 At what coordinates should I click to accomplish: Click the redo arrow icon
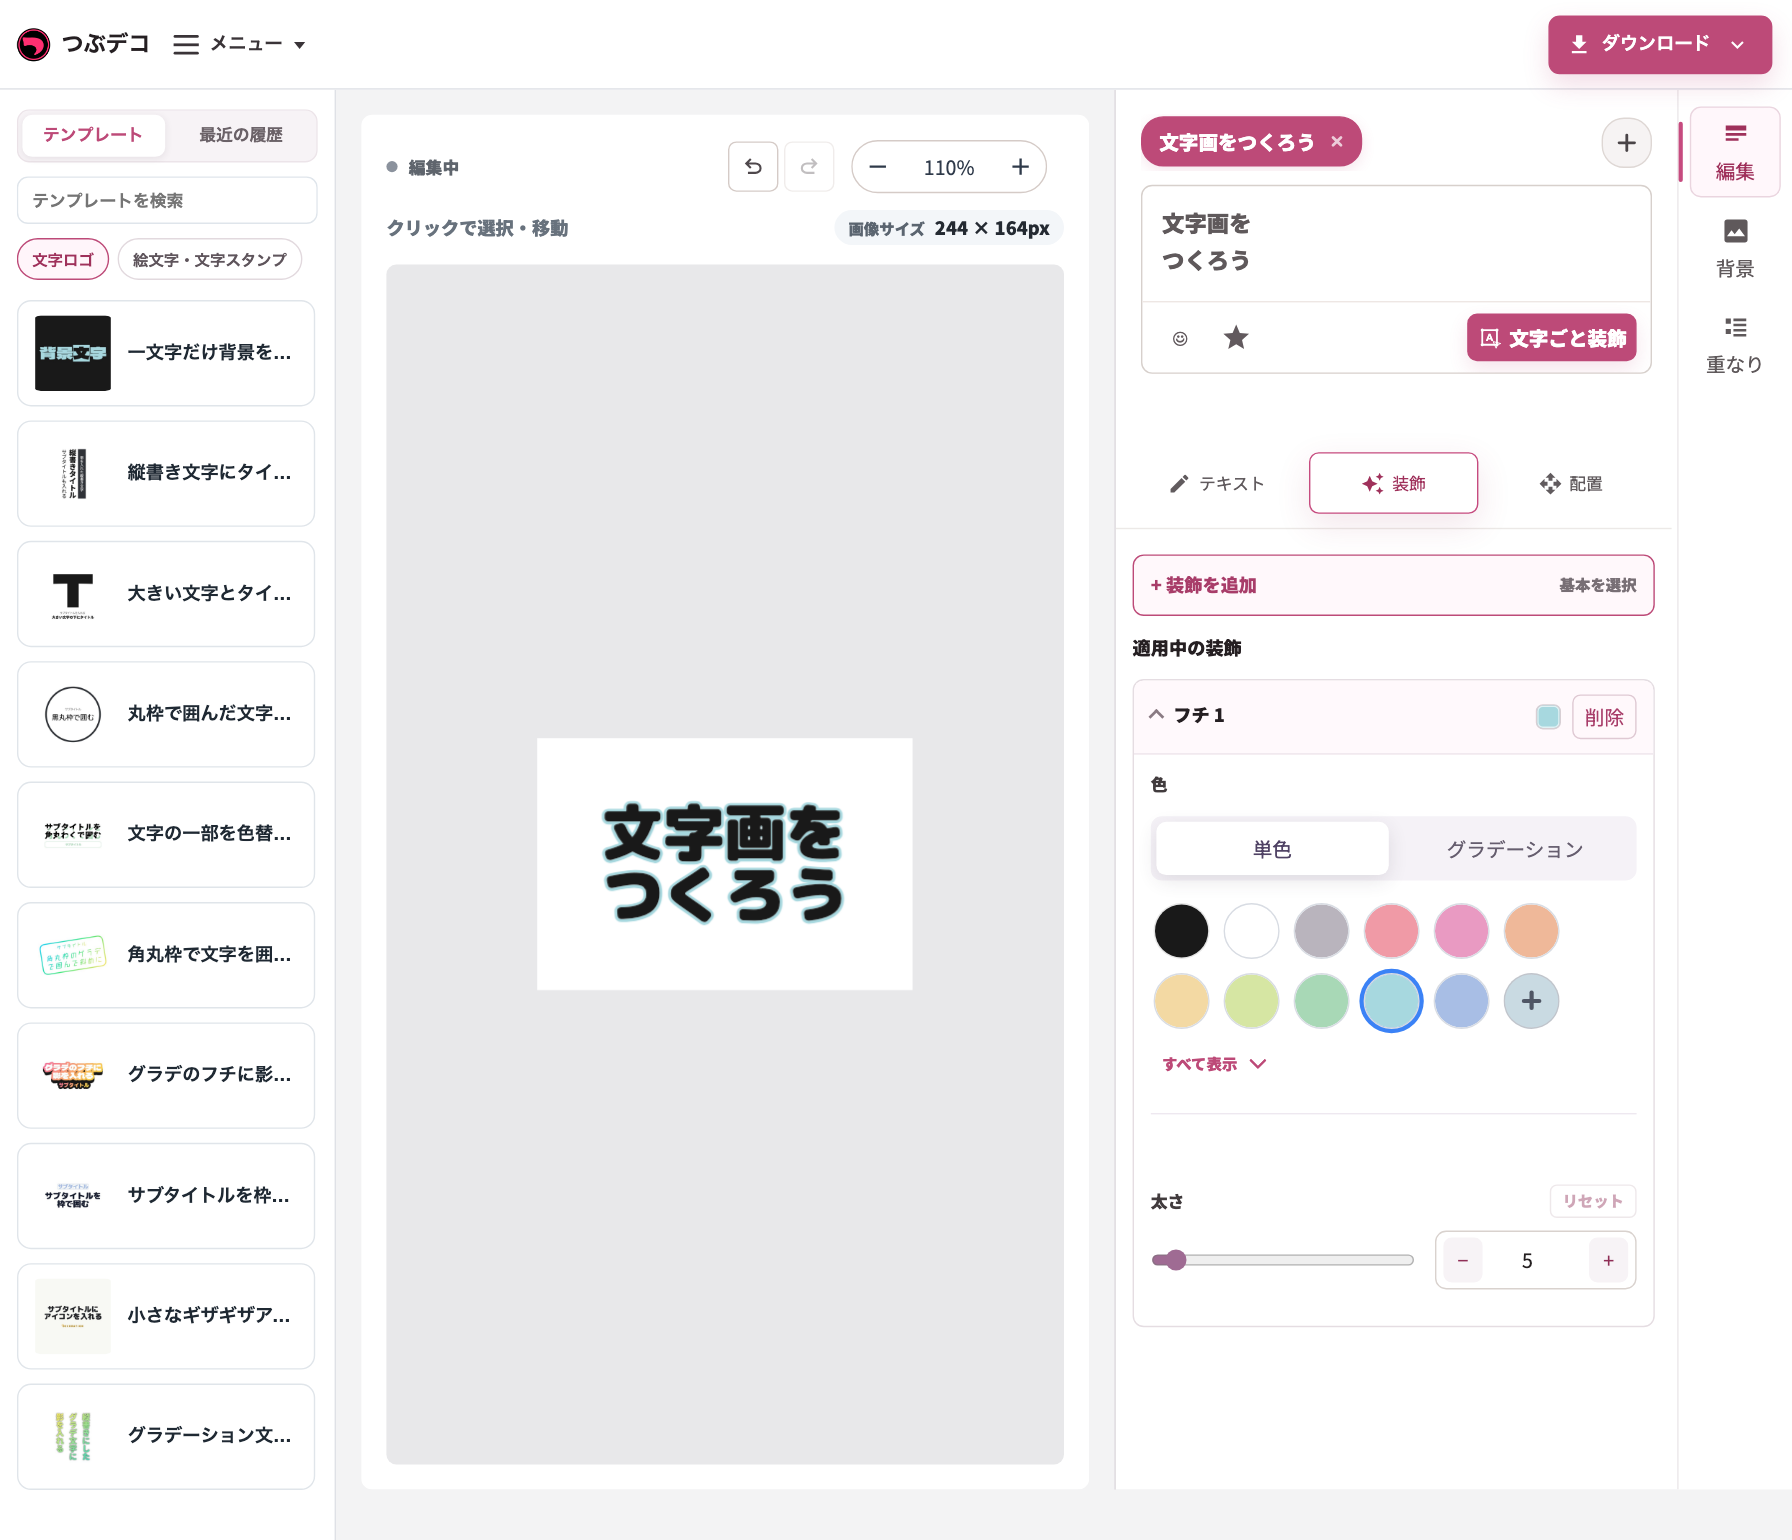(x=809, y=167)
